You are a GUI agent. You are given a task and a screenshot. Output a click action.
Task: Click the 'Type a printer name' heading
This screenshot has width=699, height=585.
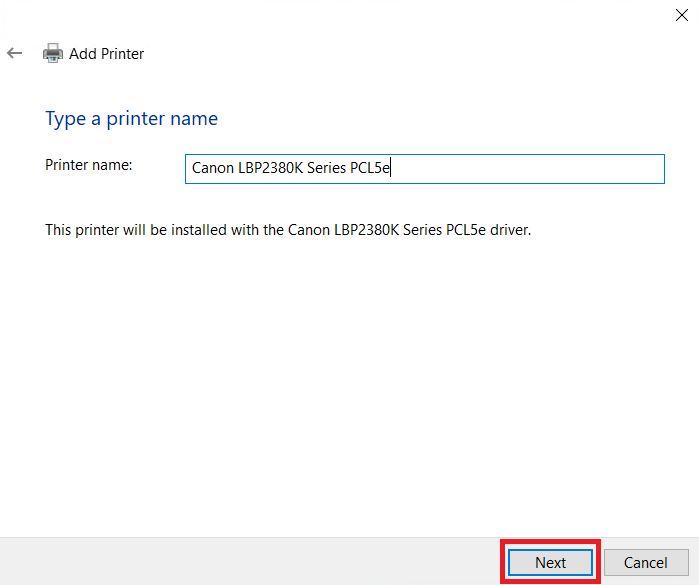click(x=132, y=119)
